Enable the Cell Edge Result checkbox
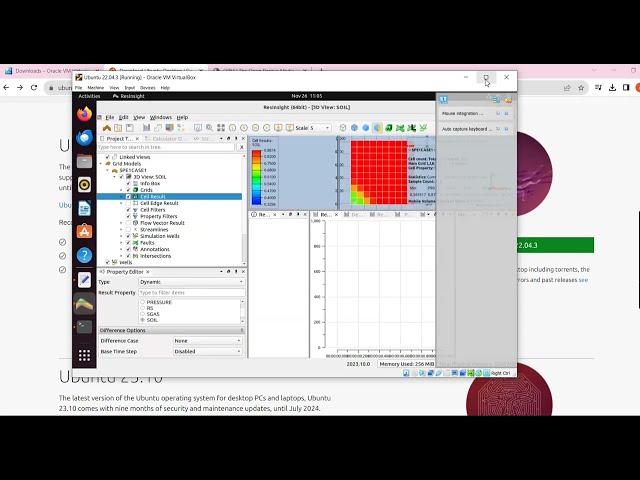The width and height of the screenshot is (640, 480). coord(129,203)
